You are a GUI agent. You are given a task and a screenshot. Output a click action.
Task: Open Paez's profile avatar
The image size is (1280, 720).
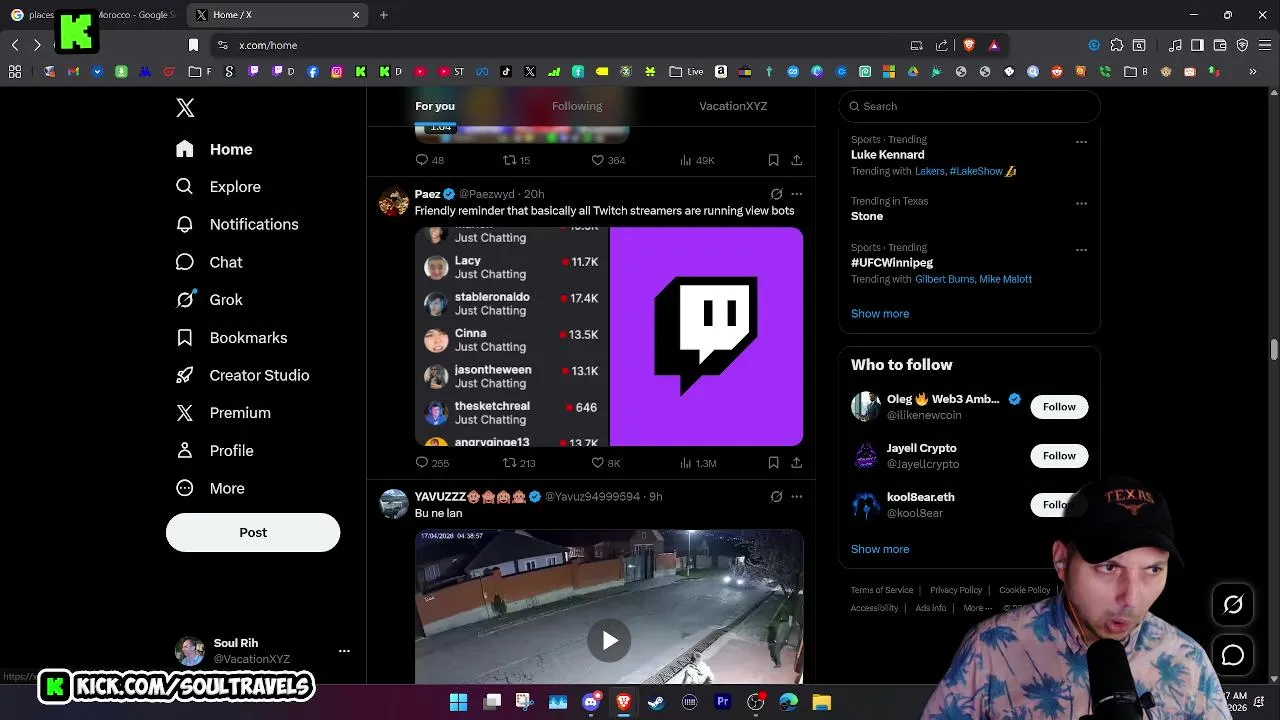[394, 201]
